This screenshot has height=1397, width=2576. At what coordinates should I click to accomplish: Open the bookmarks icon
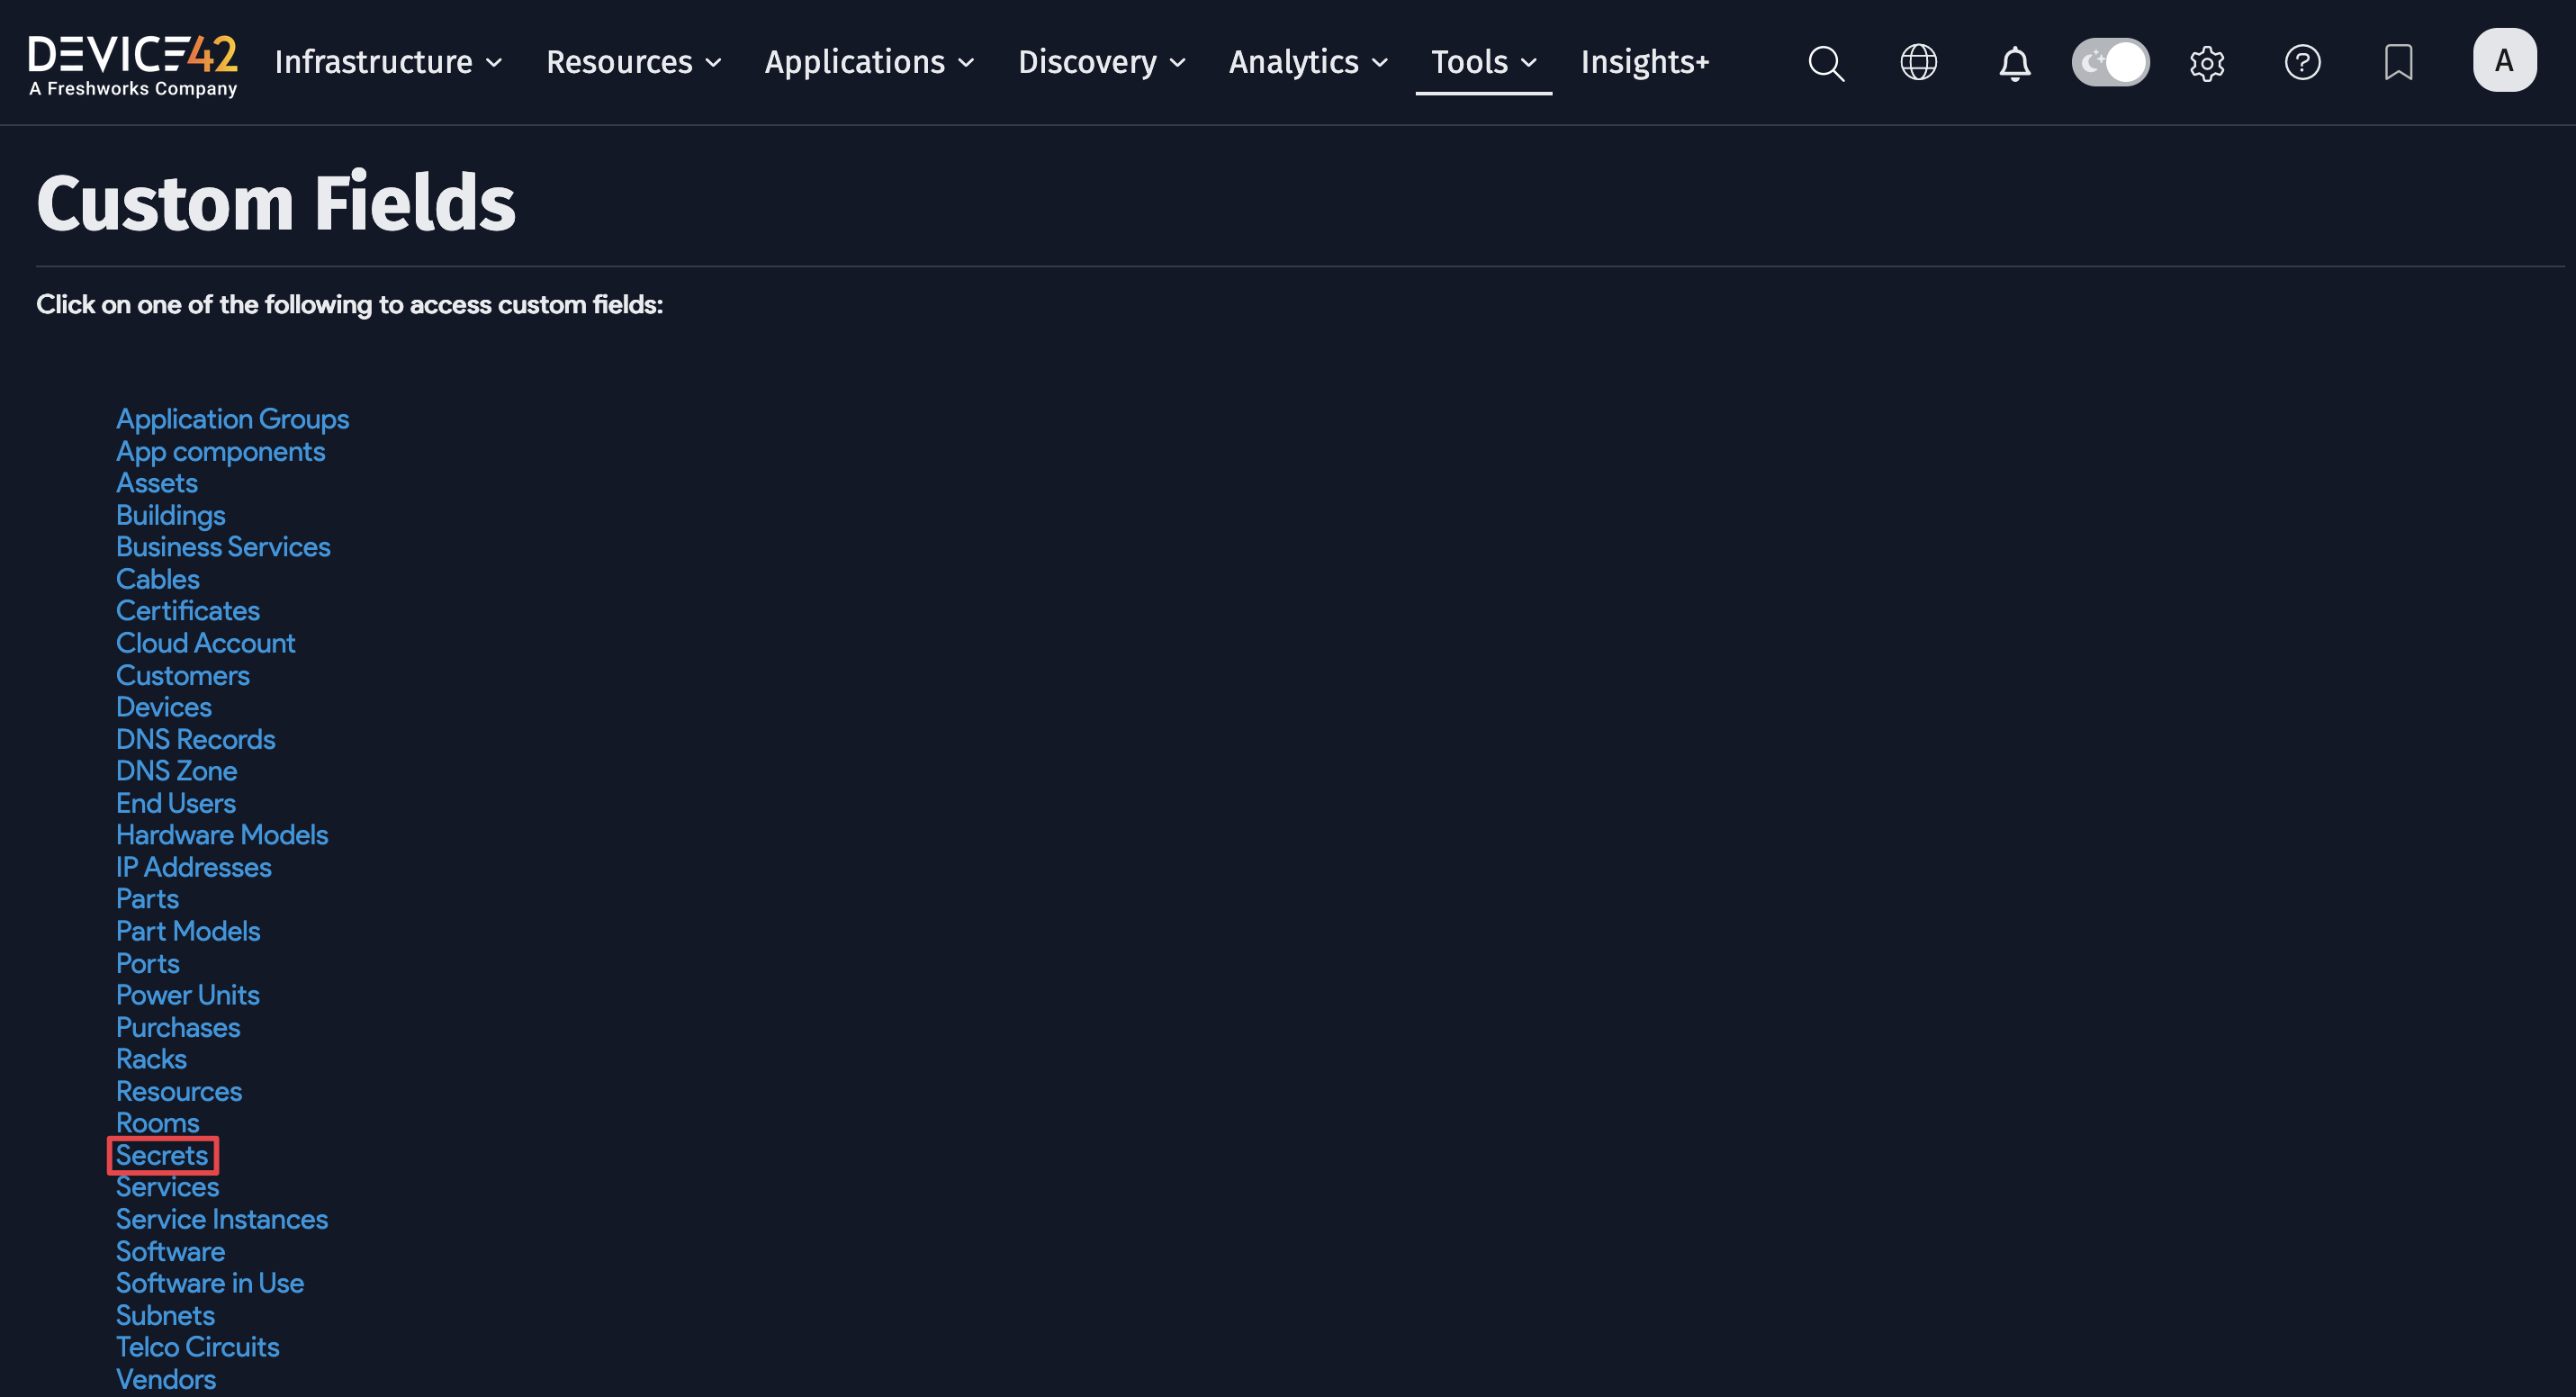click(2398, 62)
